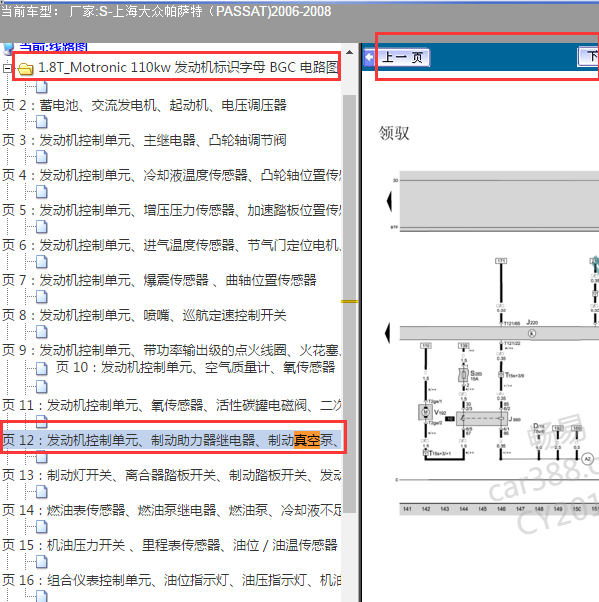The image size is (599, 602).
Task: Open 页 2：蓄电池、交流发电机、起动机
Action: (x=144, y=105)
